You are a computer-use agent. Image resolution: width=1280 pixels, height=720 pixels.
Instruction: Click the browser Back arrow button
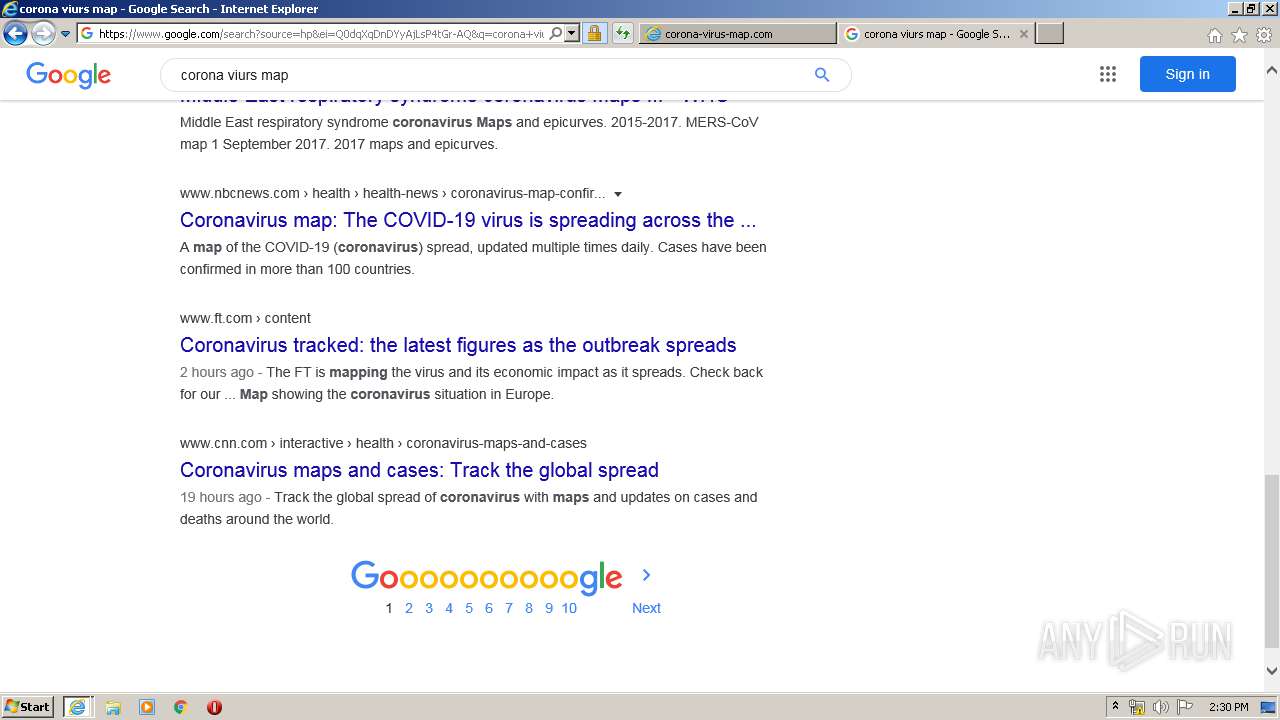click(15, 34)
